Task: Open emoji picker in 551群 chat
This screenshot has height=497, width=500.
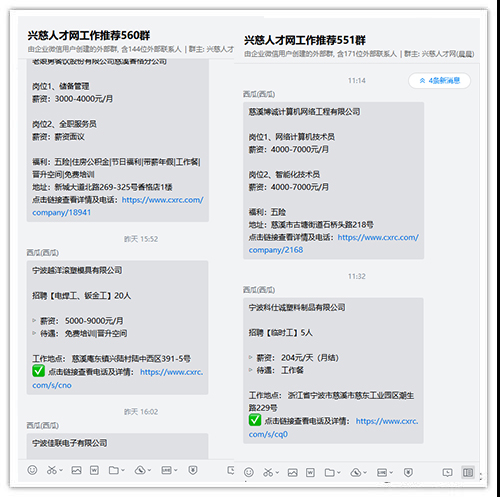Action: tap(249, 472)
